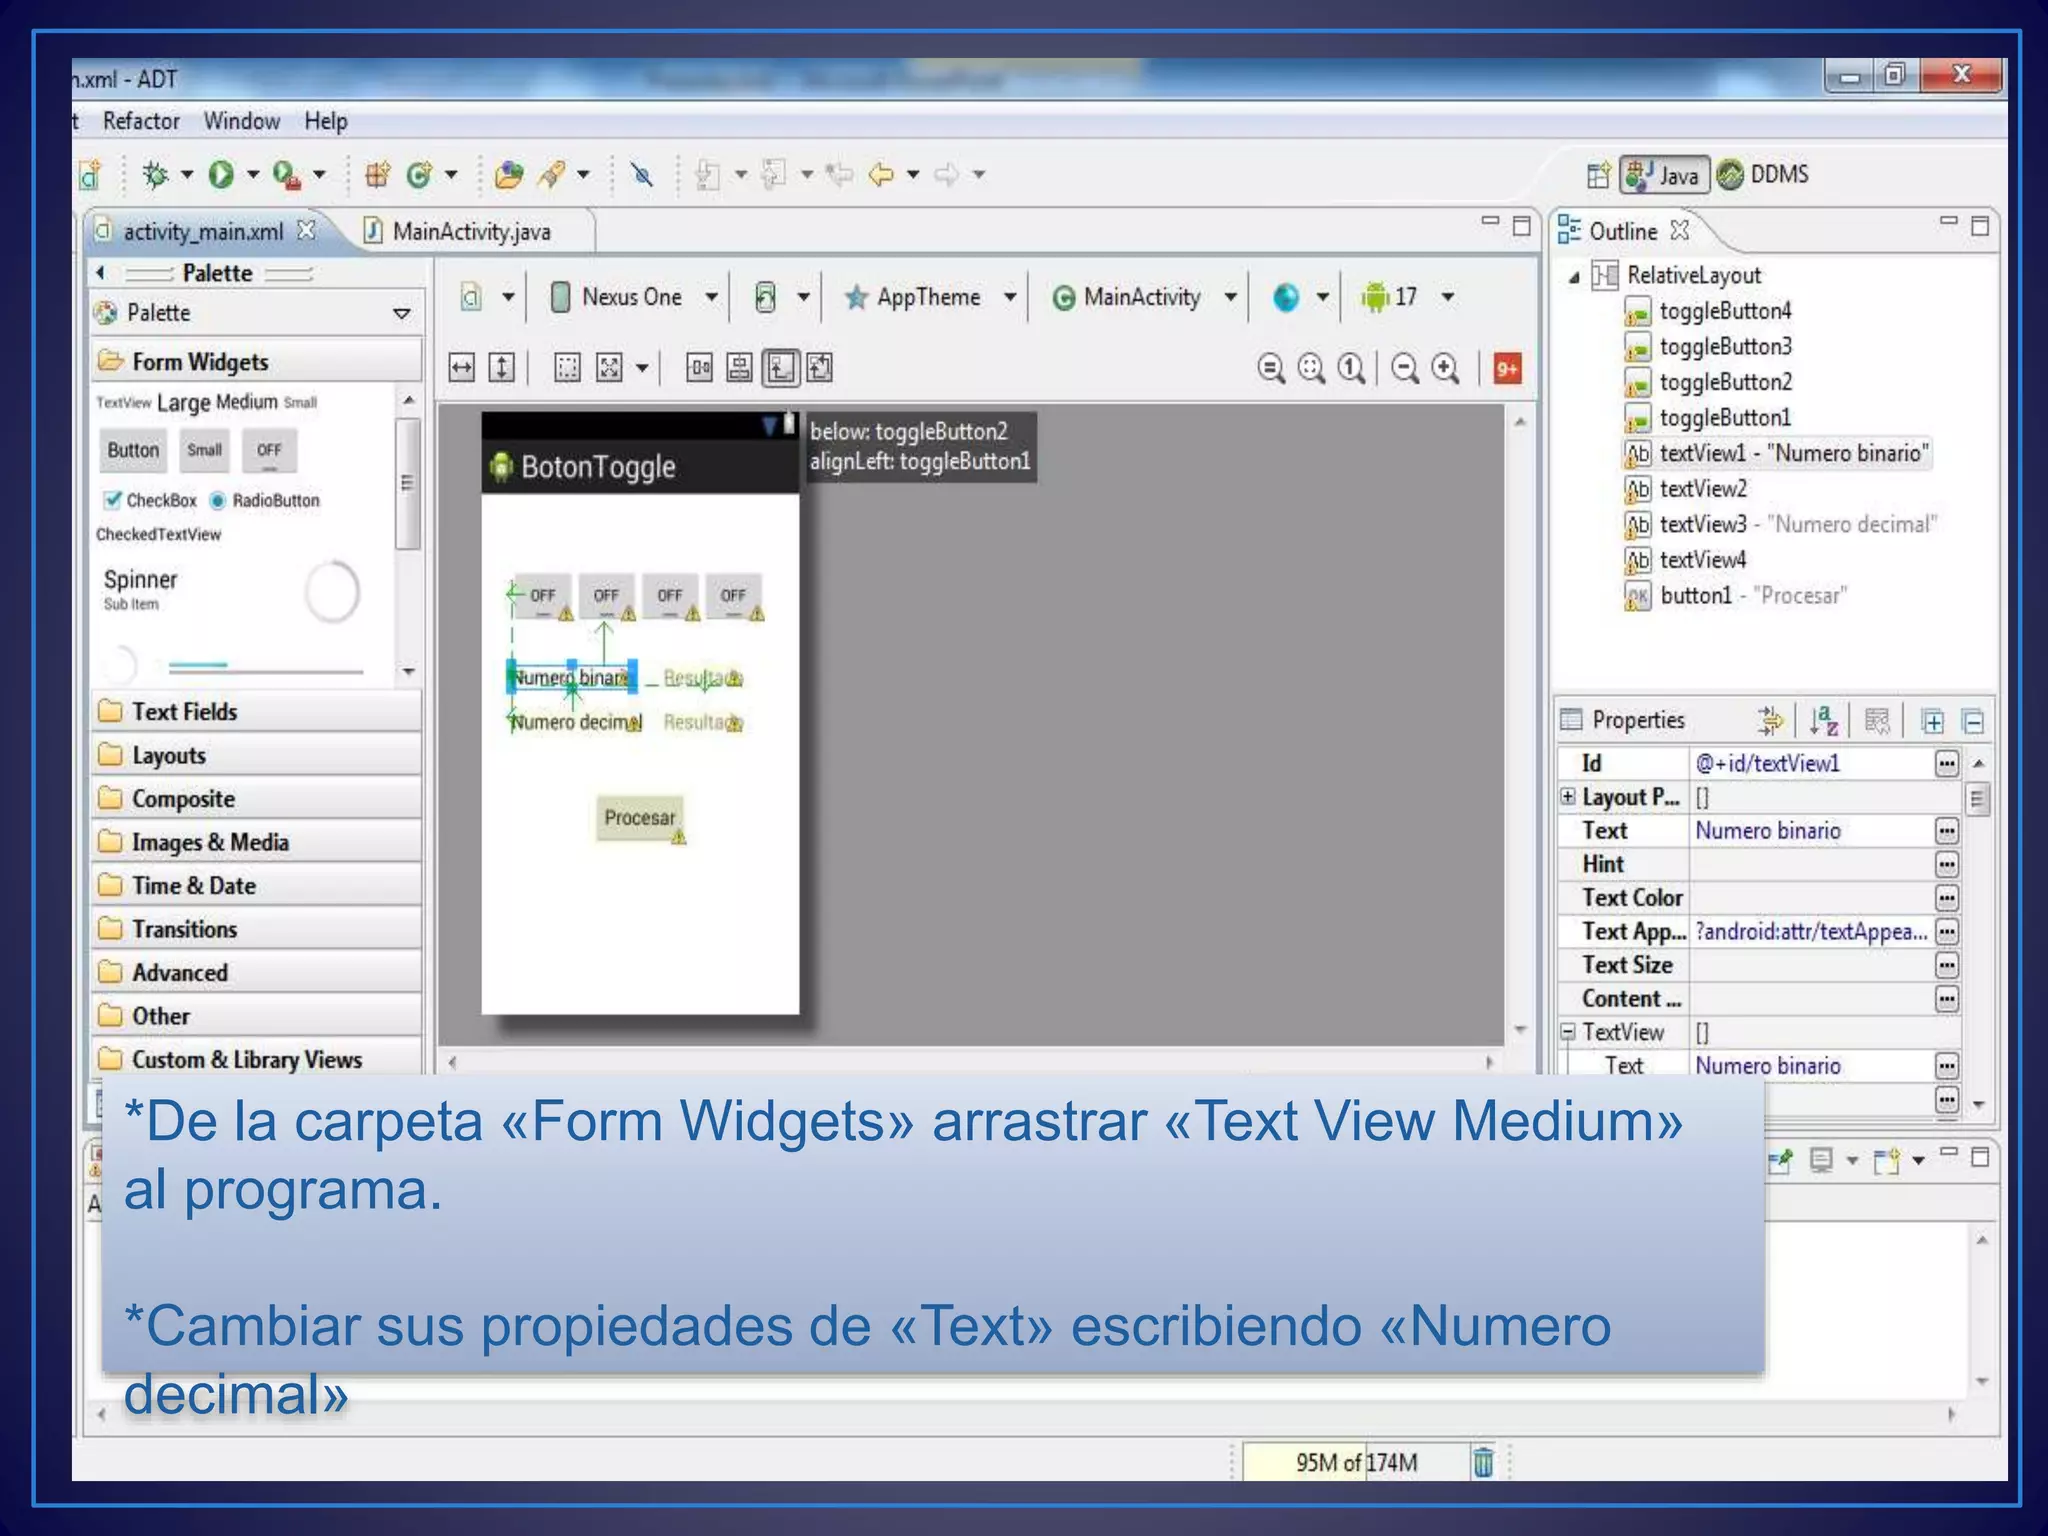The image size is (2048, 1536).
Task: Select the OFF ToggleButton widget in palette
Action: (269, 451)
